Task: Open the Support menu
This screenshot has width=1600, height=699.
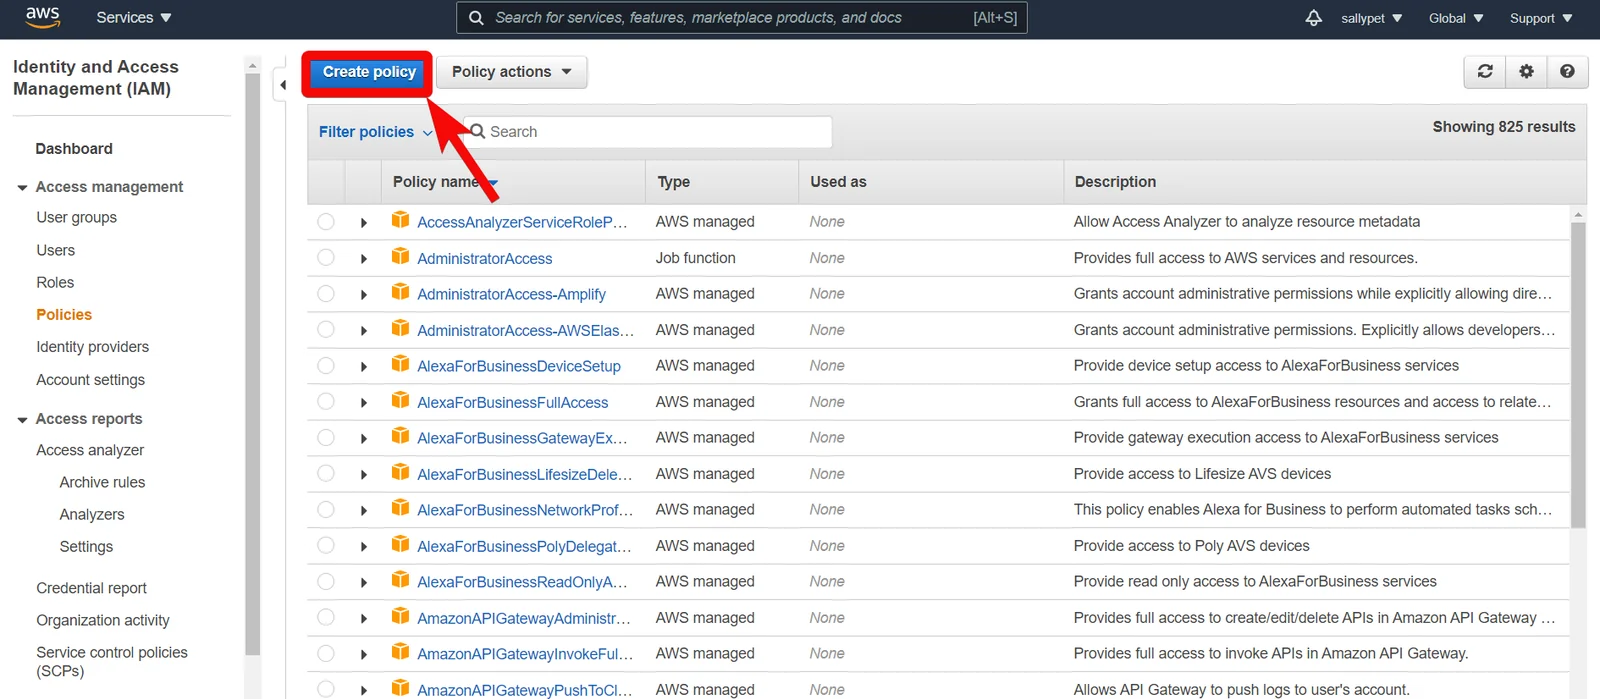Action: 1541,18
